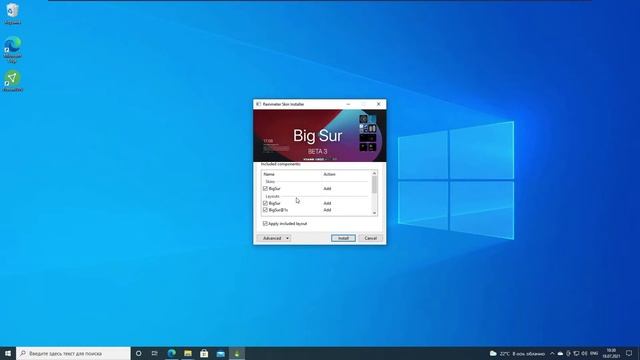Click the OneDrive cloud tray icon
The image size is (640, 360).
coord(560,353)
